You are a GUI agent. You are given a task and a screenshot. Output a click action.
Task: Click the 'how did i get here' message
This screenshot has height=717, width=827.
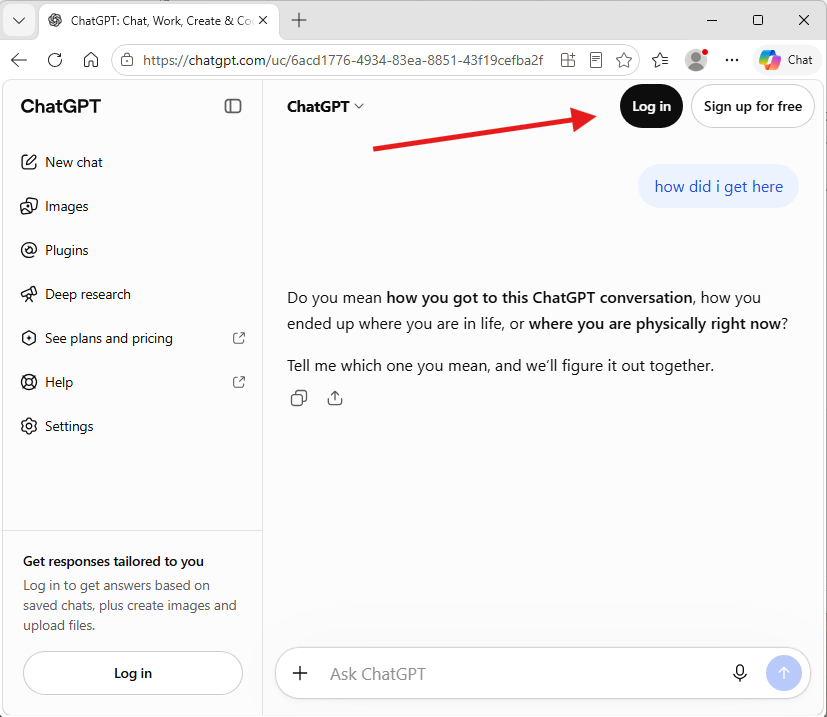(x=718, y=186)
